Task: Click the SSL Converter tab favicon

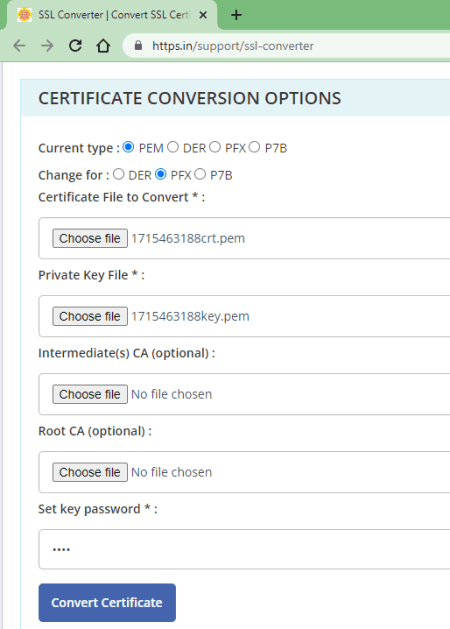Action: pyautogui.click(x=24, y=15)
